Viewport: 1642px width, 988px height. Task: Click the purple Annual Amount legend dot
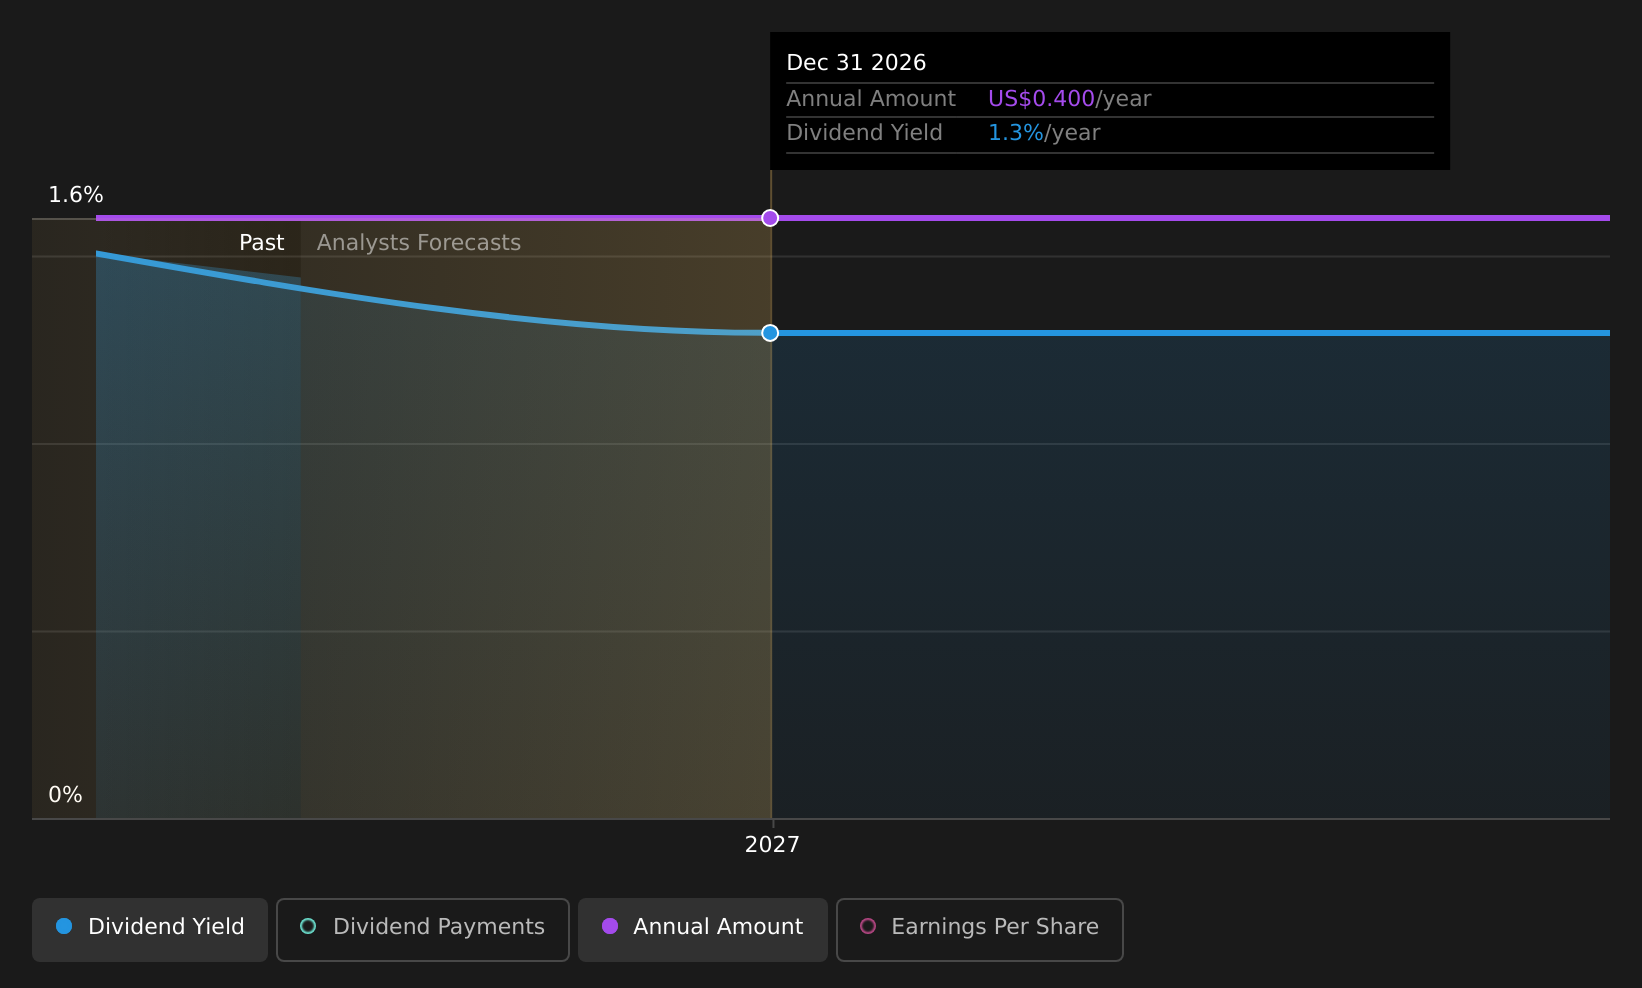coord(610,926)
